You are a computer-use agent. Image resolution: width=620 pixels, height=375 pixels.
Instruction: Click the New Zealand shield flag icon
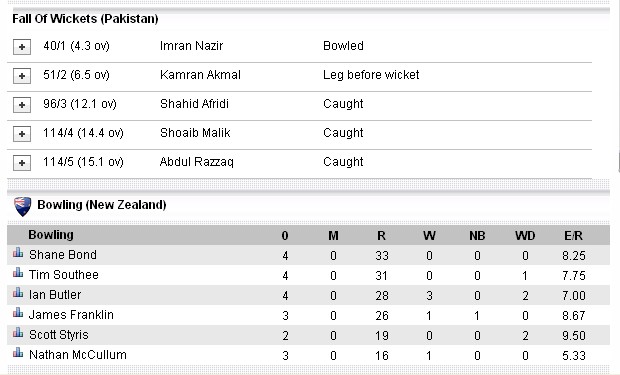coord(23,206)
